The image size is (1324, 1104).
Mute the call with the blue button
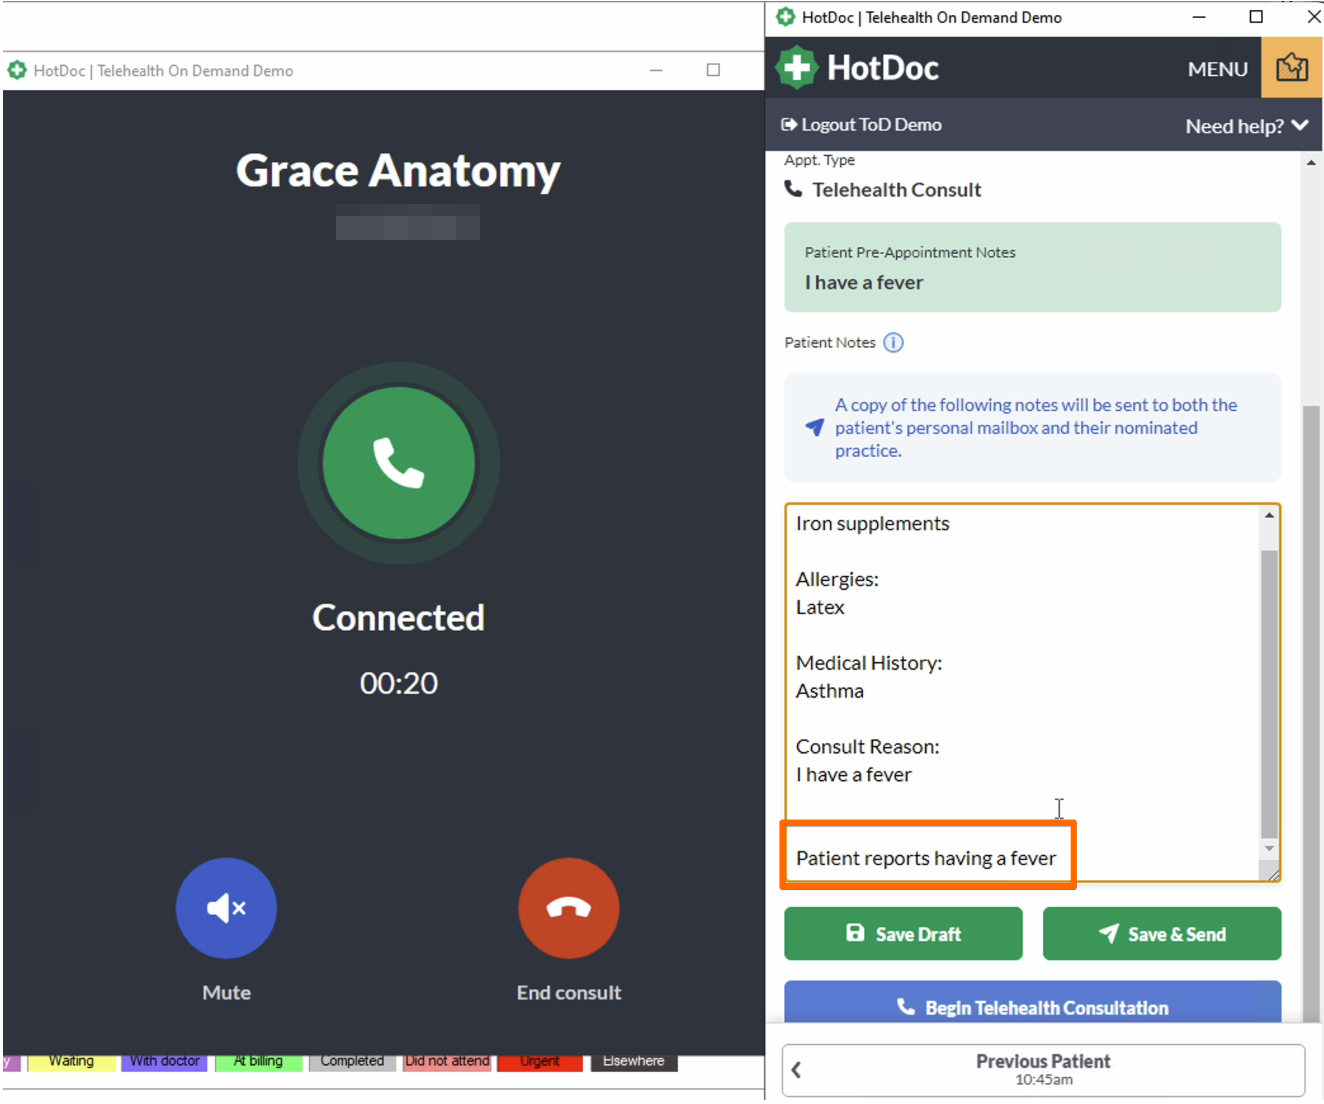tap(226, 908)
